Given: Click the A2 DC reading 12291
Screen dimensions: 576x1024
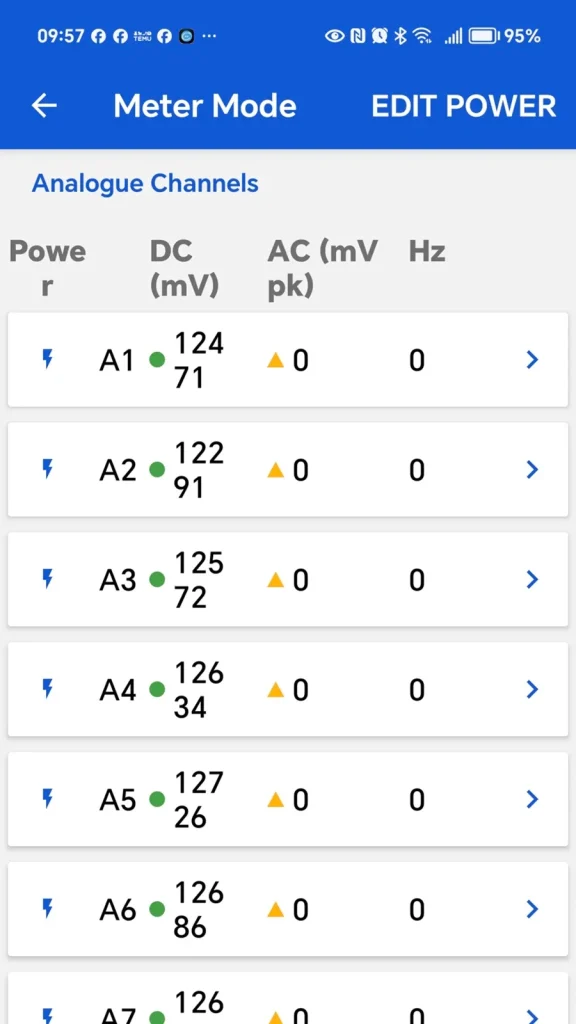Looking at the screenshot, I should (x=199, y=470).
